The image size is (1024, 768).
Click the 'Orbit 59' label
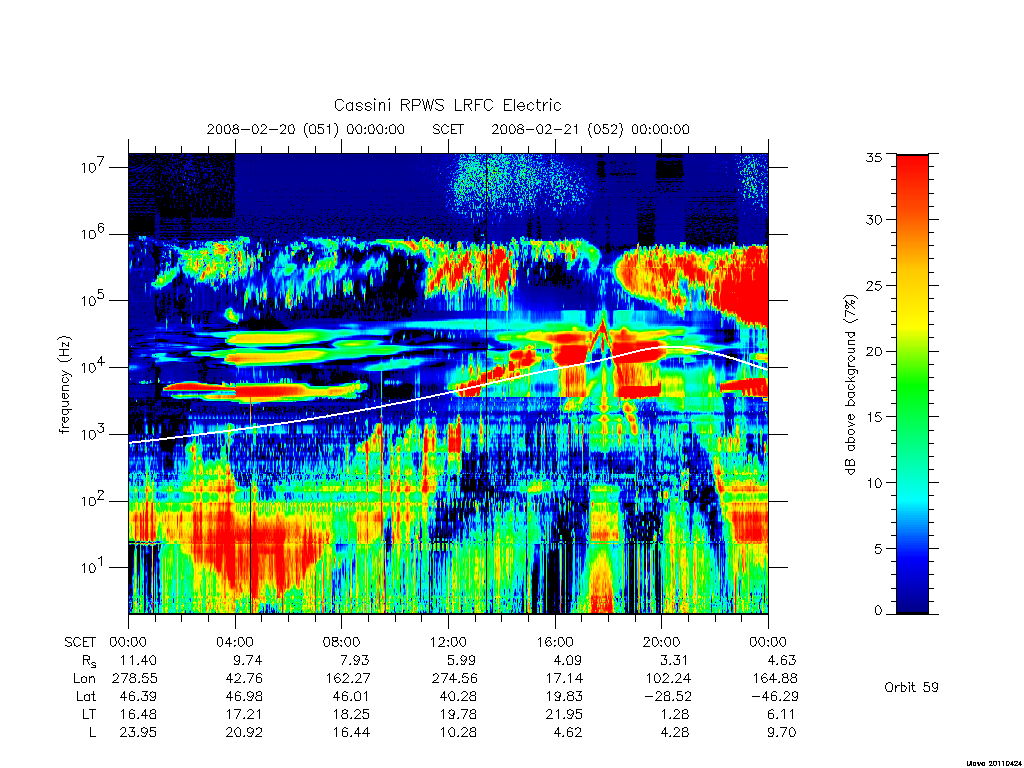(x=911, y=687)
